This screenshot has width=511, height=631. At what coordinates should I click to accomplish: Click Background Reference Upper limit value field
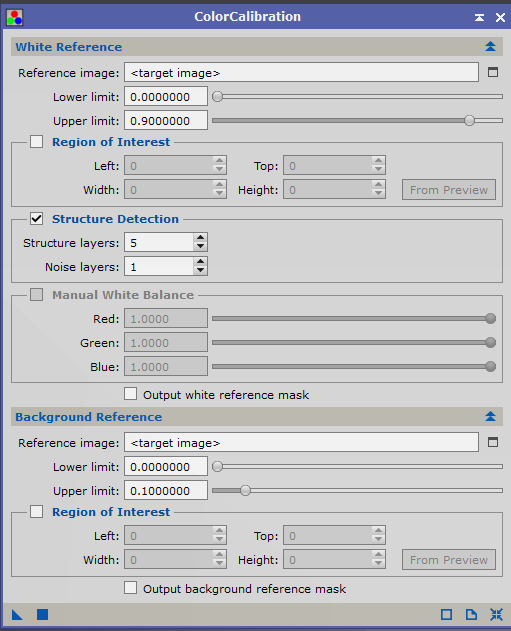[166, 491]
